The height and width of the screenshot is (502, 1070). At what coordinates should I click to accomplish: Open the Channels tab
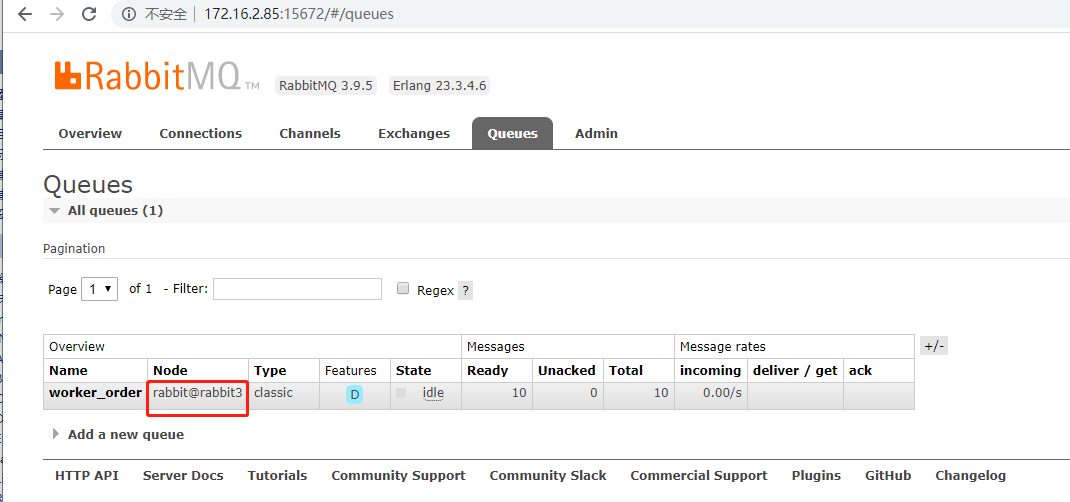coord(310,134)
